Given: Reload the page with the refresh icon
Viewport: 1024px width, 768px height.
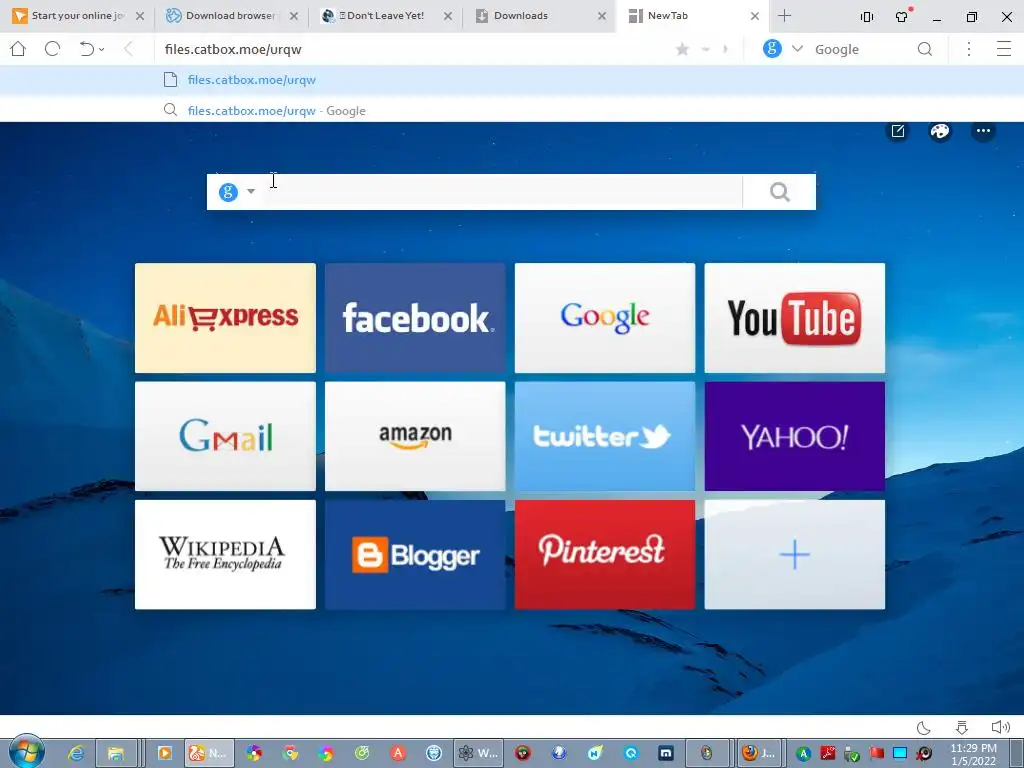Looking at the screenshot, I should tap(53, 49).
